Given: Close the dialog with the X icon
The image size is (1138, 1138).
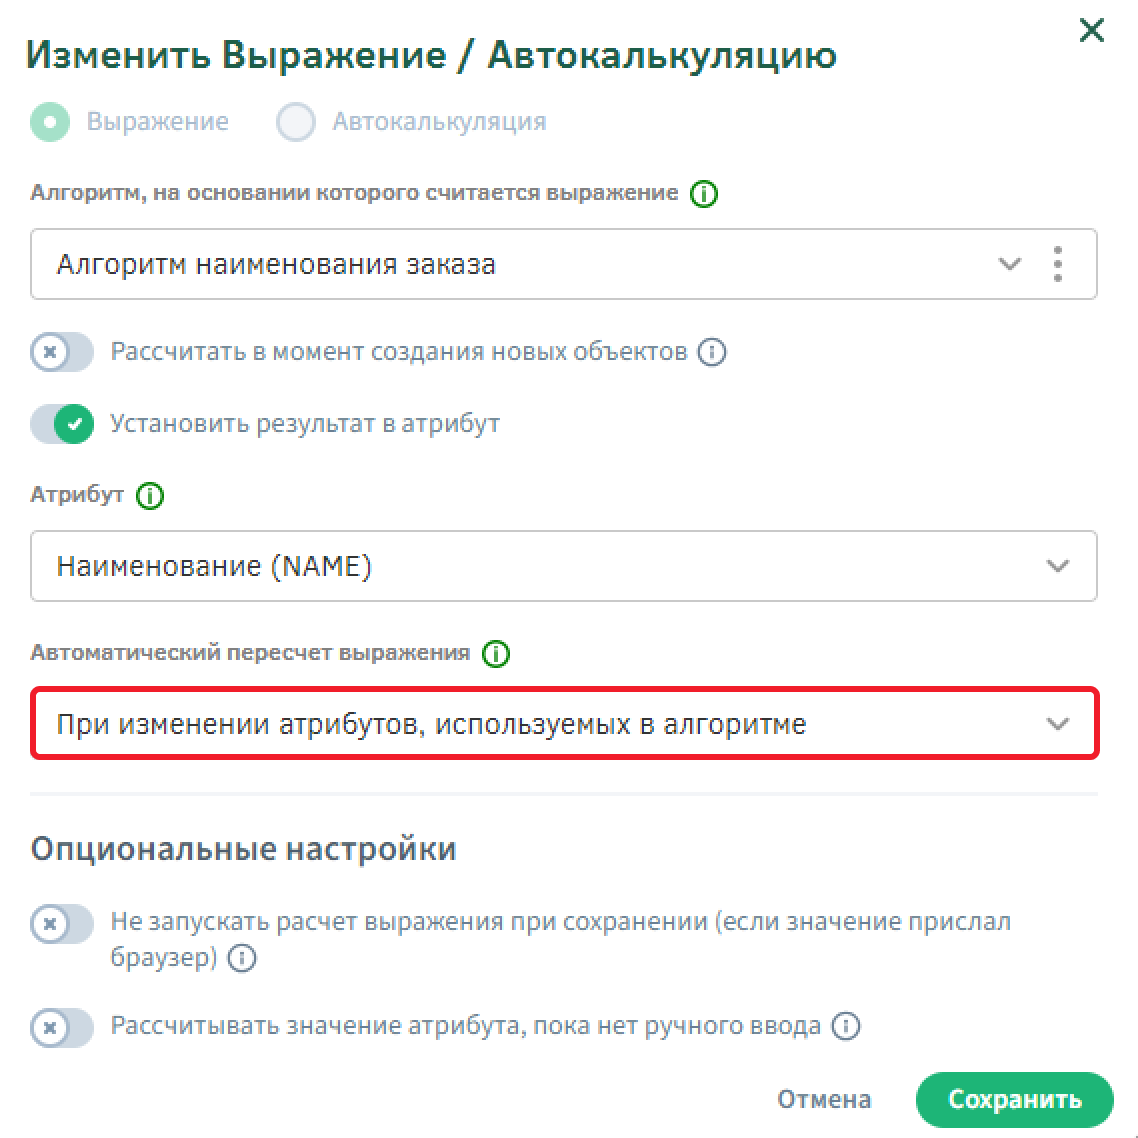Looking at the screenshot, I should [x=1091, y=31].
